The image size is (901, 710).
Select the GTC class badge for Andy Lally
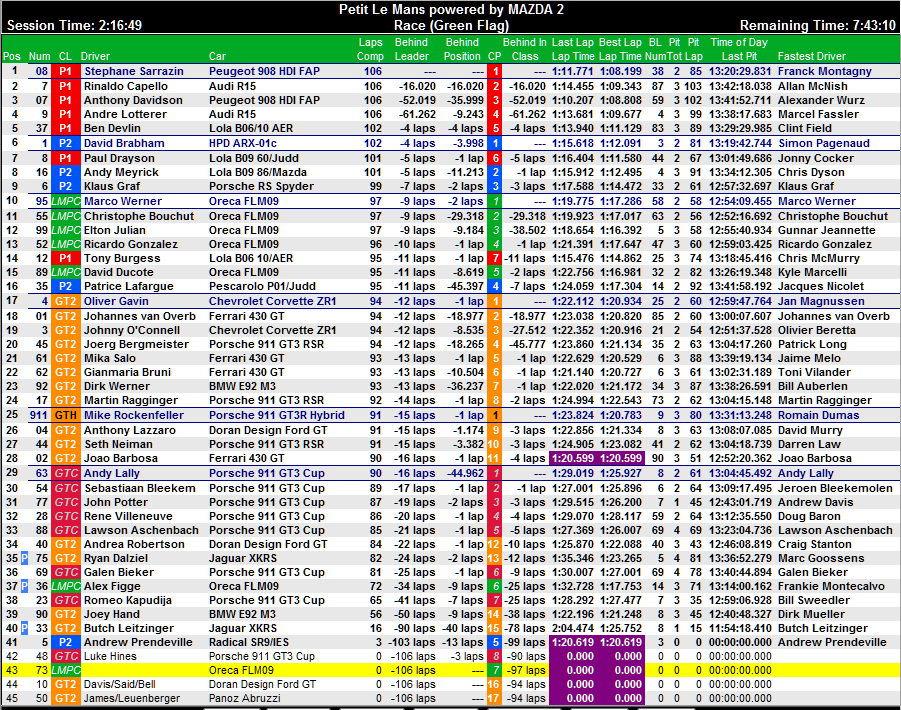click(66, 473)
